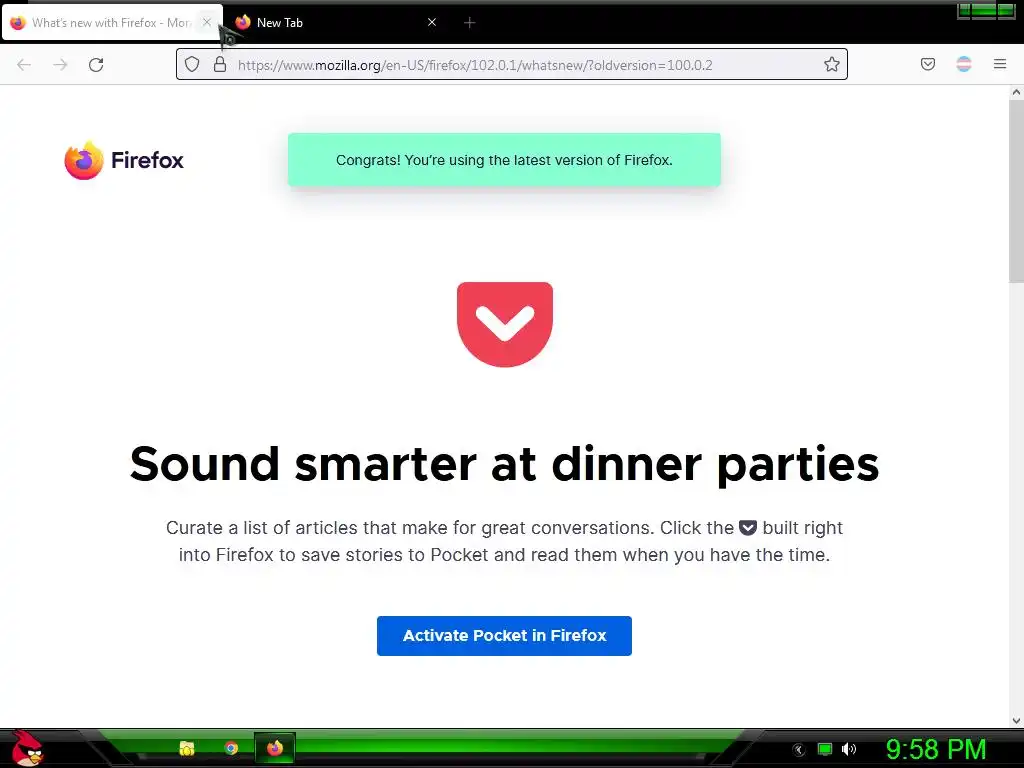Click the page scrollbar down arrow
1024x768 pixels.
[1016, 721]
